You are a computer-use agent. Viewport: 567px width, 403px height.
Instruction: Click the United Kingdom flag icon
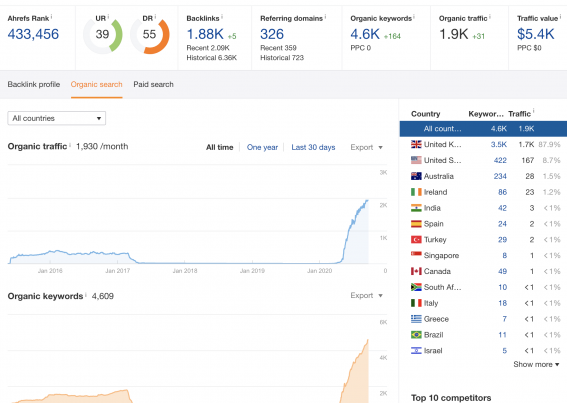point(416,144)
